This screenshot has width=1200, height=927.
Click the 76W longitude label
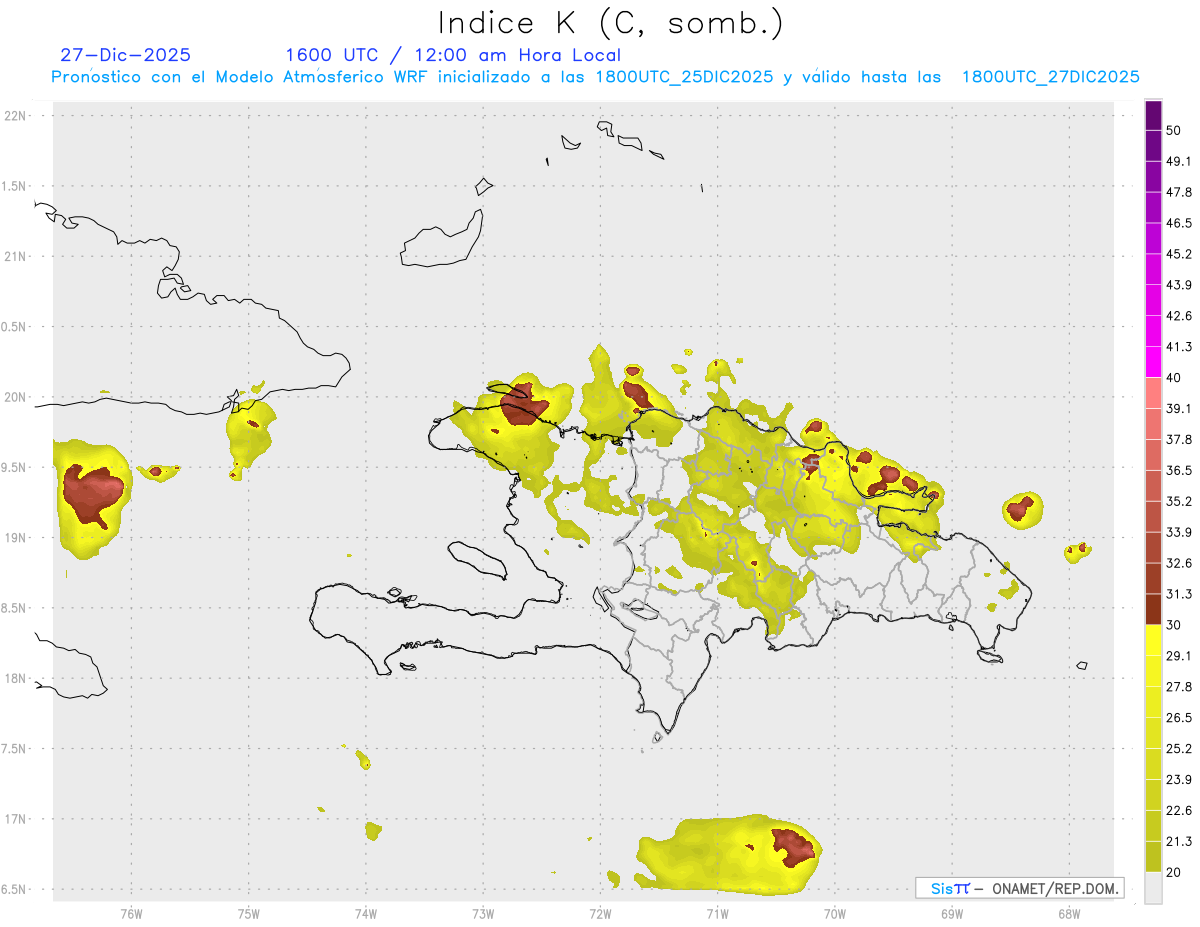(x=131, y=914)
